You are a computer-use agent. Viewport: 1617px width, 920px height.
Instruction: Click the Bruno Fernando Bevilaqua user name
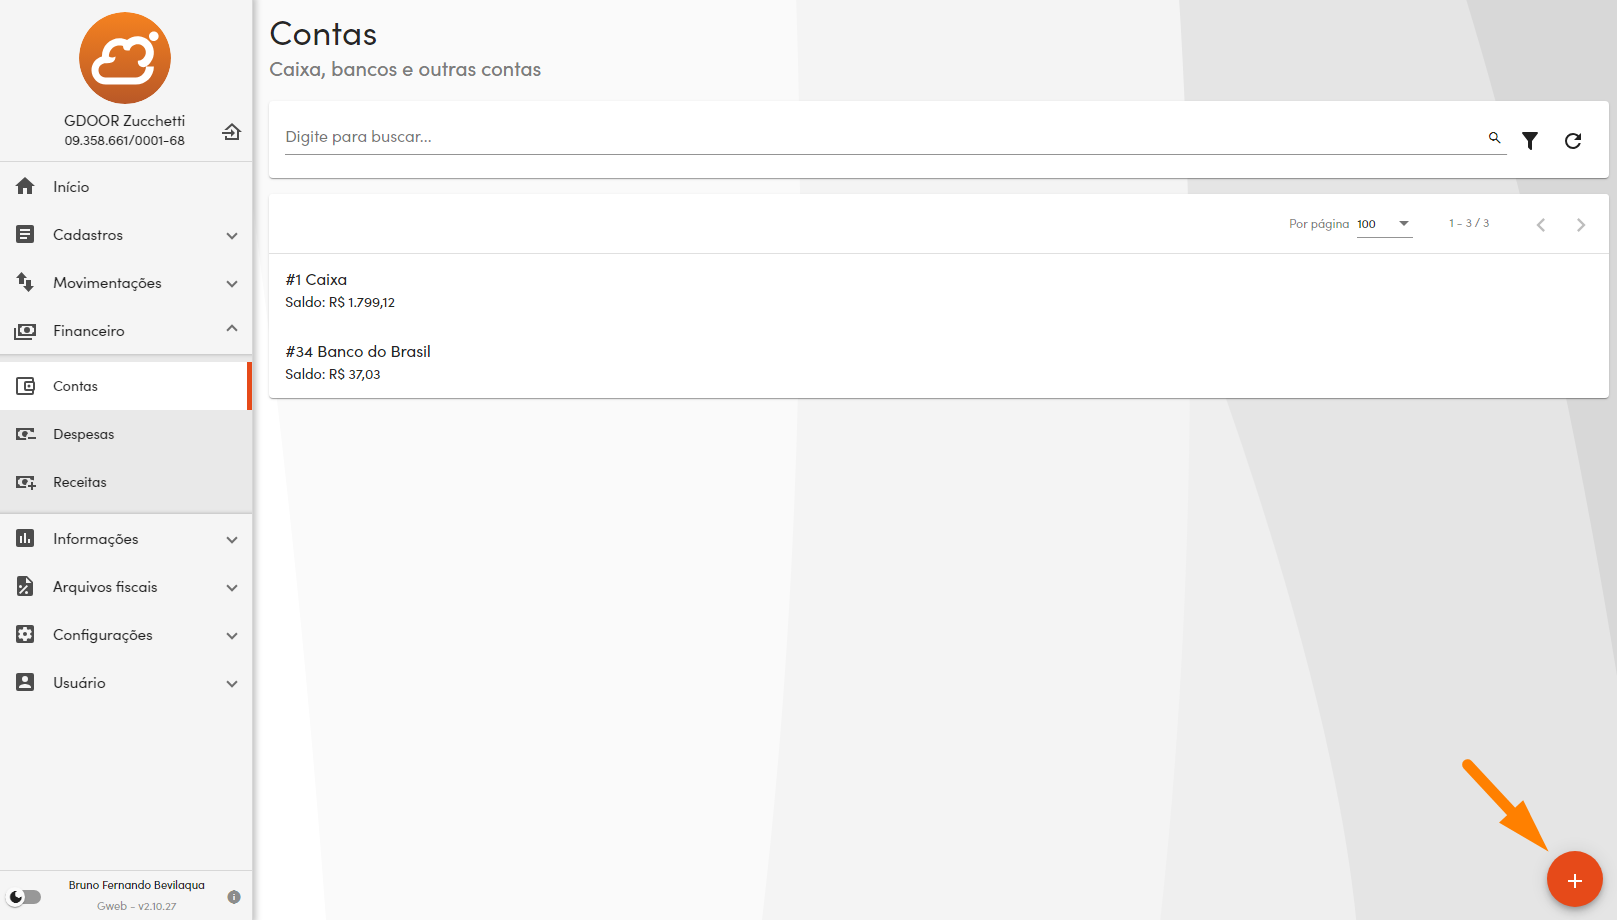pos(137,885)
